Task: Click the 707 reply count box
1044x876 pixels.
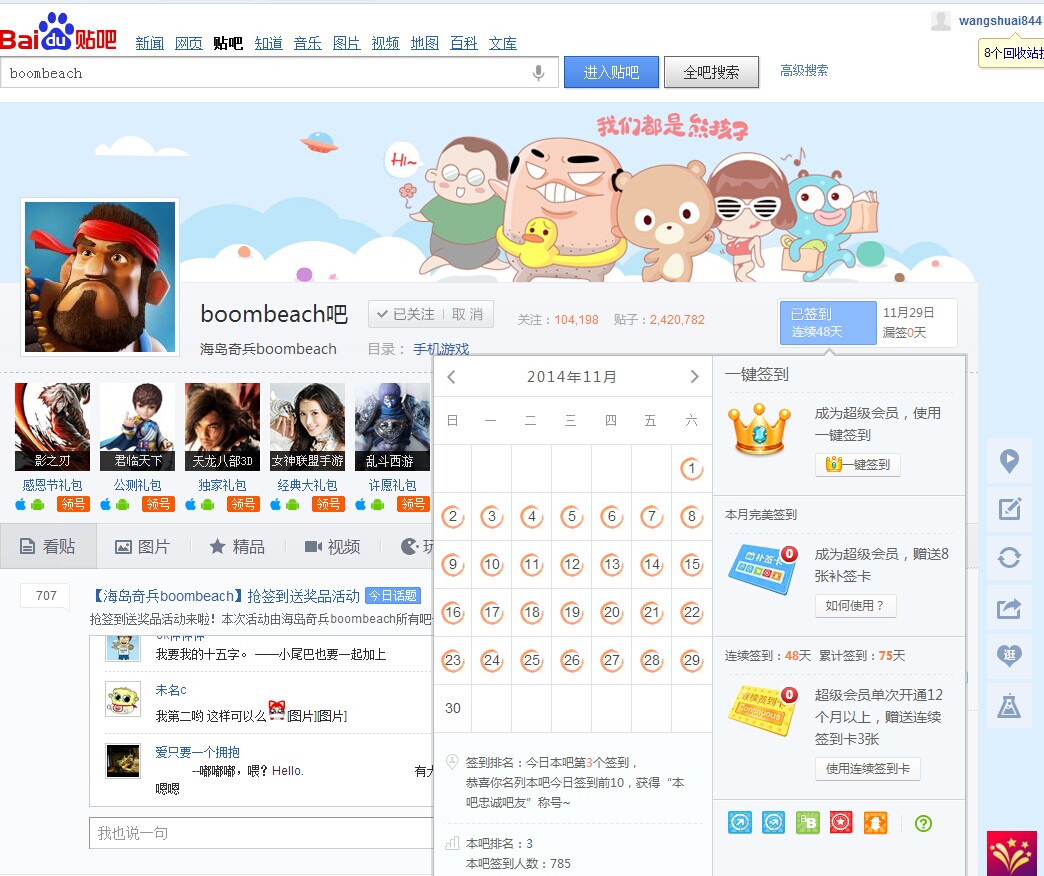Action: (x=46, y=595)
